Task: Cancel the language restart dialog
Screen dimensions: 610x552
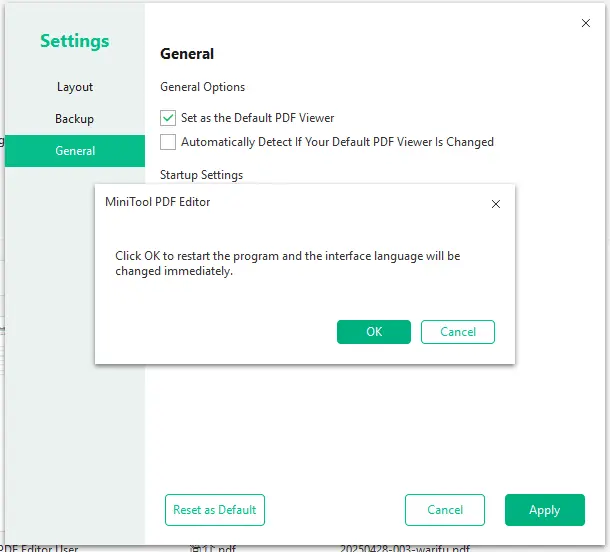Action: coord(458,332)
